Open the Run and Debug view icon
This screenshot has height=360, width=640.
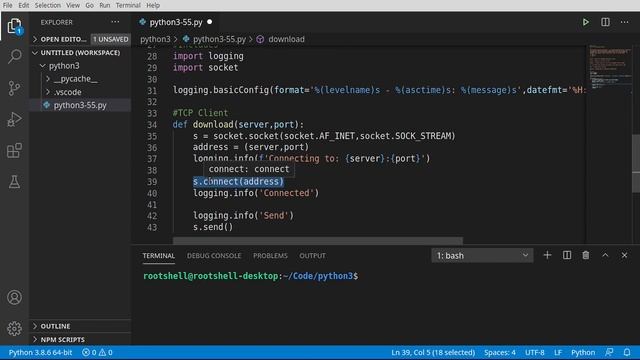14,119
